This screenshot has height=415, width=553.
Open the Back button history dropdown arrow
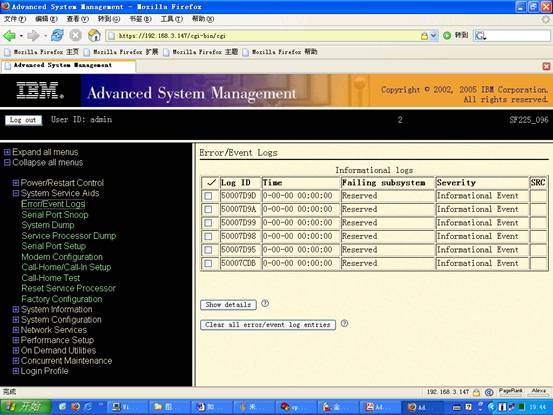(21, 36)
